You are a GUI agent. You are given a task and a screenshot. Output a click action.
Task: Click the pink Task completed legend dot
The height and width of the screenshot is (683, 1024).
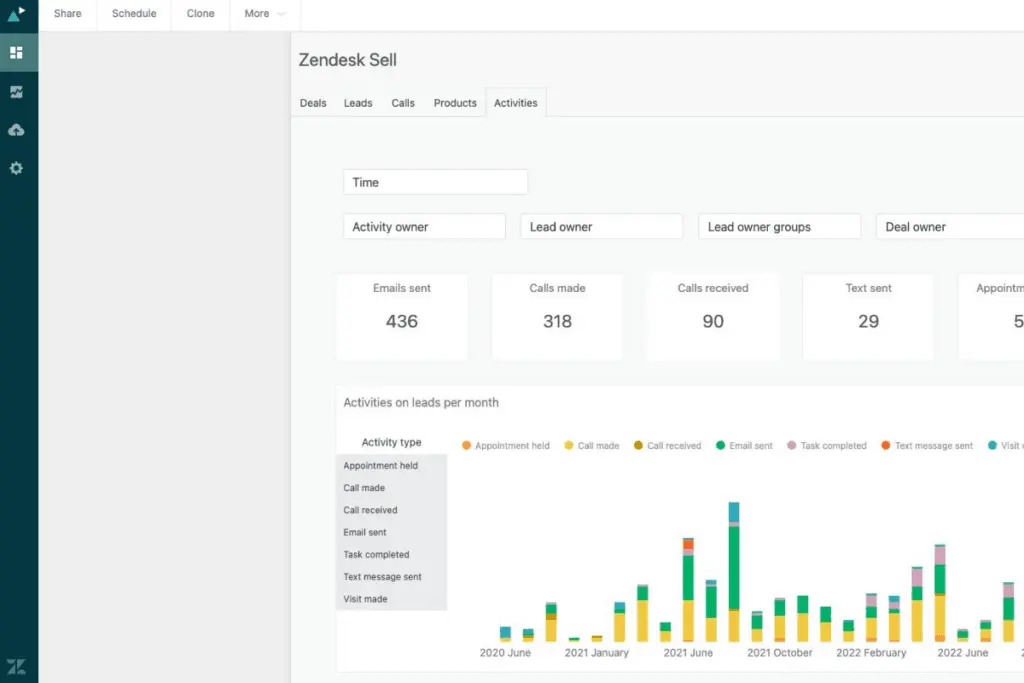coord(792,445)
